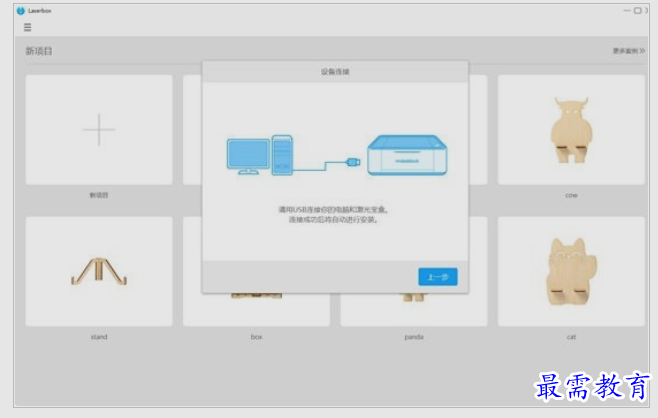Click the USB plug illustration
658x418 pixels.
click(x=353, y=162)
